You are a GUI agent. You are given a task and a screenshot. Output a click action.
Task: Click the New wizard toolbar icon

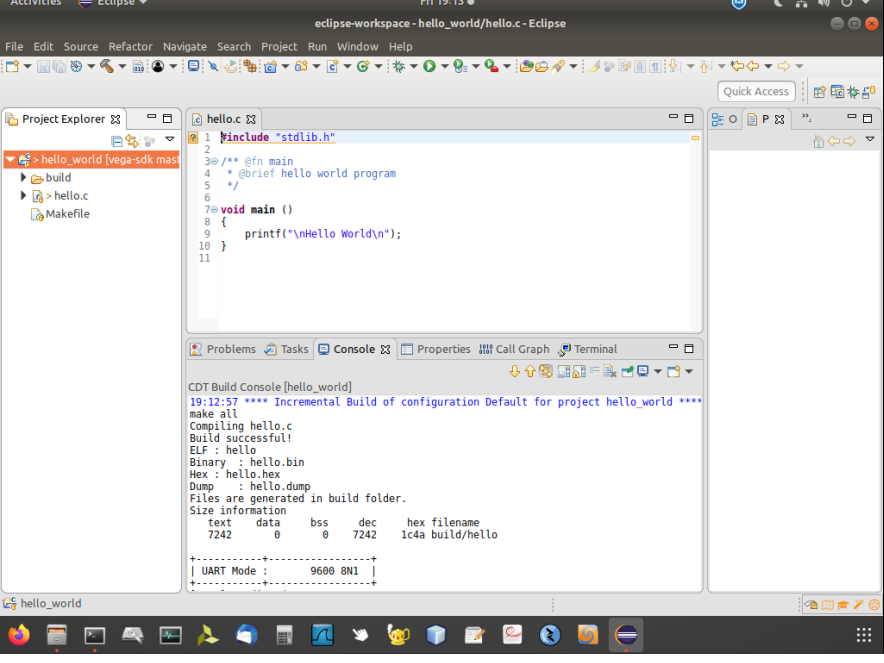12,67
